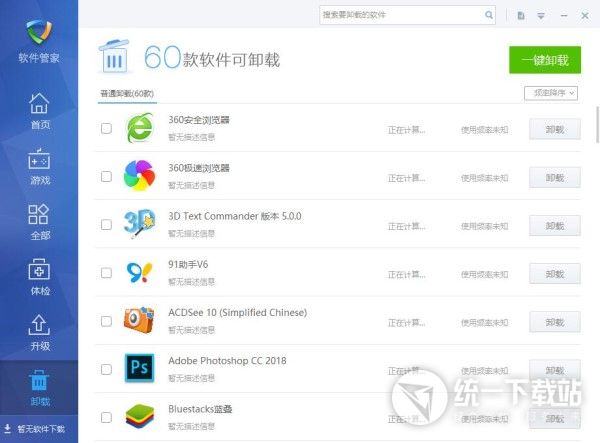Click the ACDSee 10 app icon
Viewport: 600px width, 443px height.
(x=139, y=319)
